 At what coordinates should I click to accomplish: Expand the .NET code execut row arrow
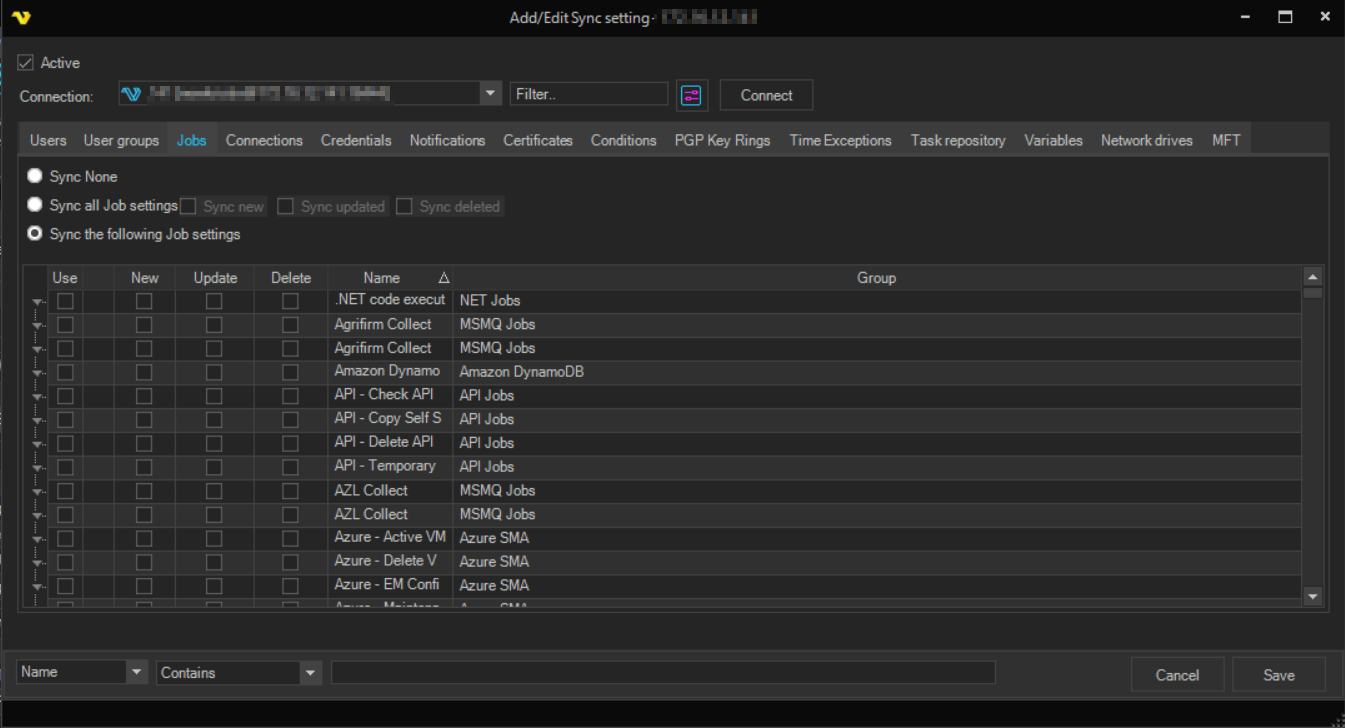tap(37, 301)
